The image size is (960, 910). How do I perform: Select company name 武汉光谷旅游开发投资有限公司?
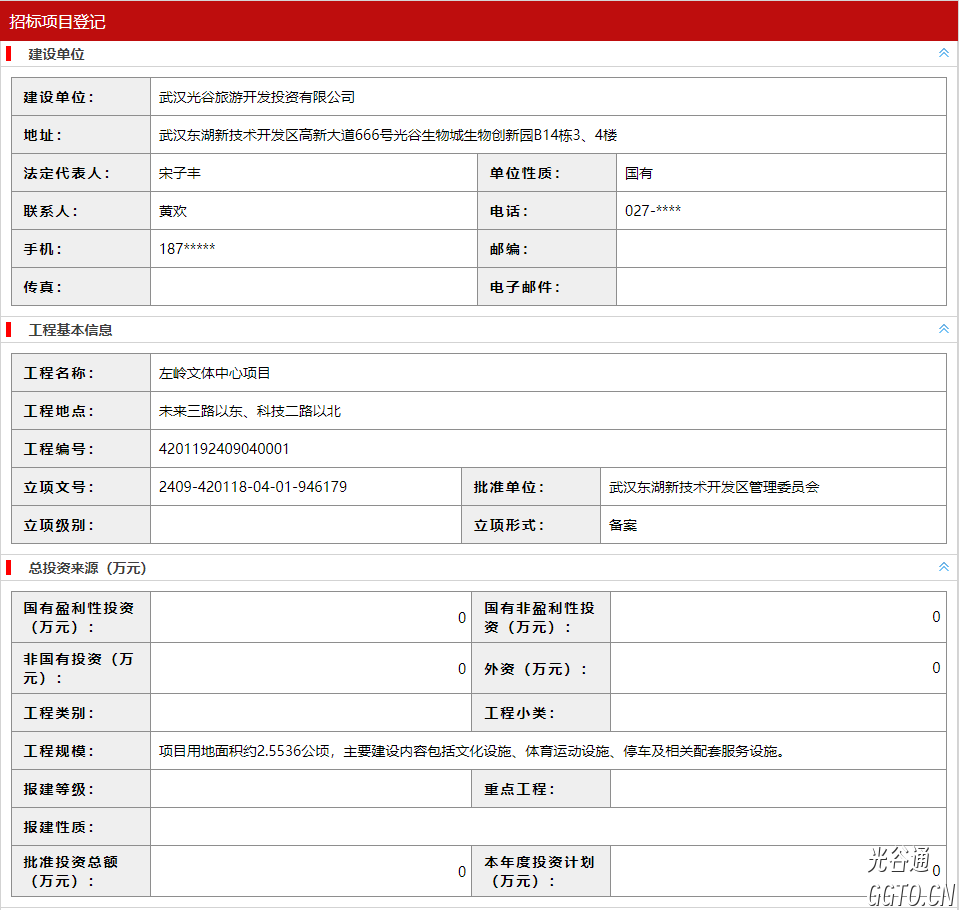coord(257,97)
